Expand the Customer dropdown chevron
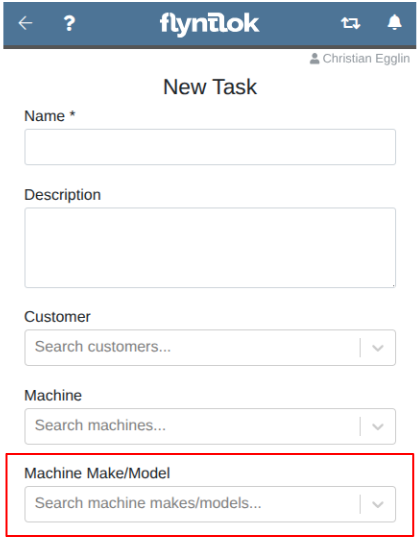This screenshot has width=418, height=559. pos(378,348)
